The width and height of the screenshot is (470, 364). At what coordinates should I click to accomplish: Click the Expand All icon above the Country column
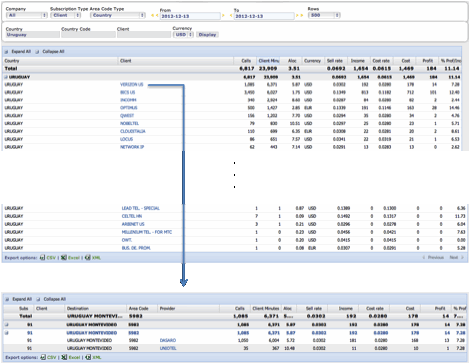click(x=7, y=52)
